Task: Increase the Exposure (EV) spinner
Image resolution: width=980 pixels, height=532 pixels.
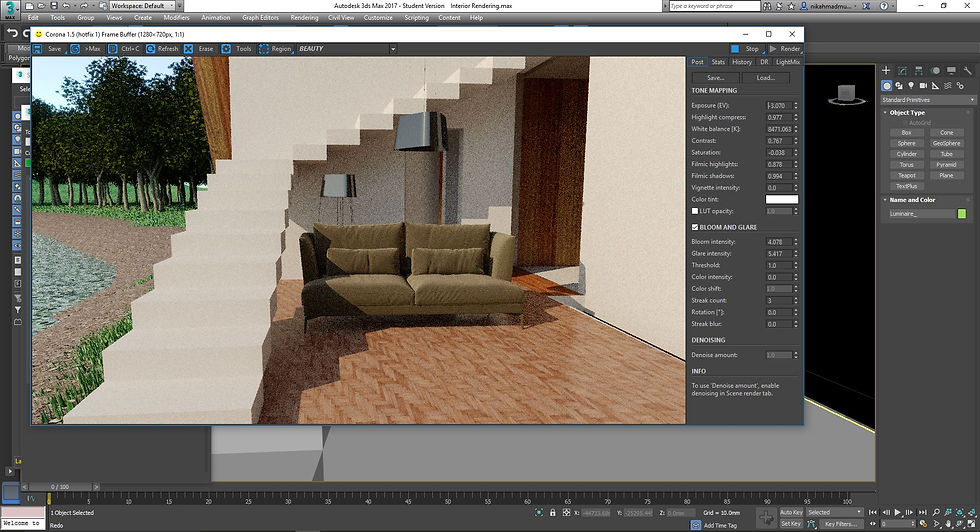Action: 796,104
